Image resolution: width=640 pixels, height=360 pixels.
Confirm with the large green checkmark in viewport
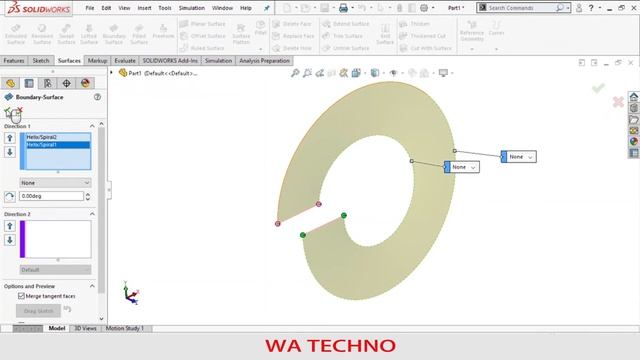(x=598, y=88)
